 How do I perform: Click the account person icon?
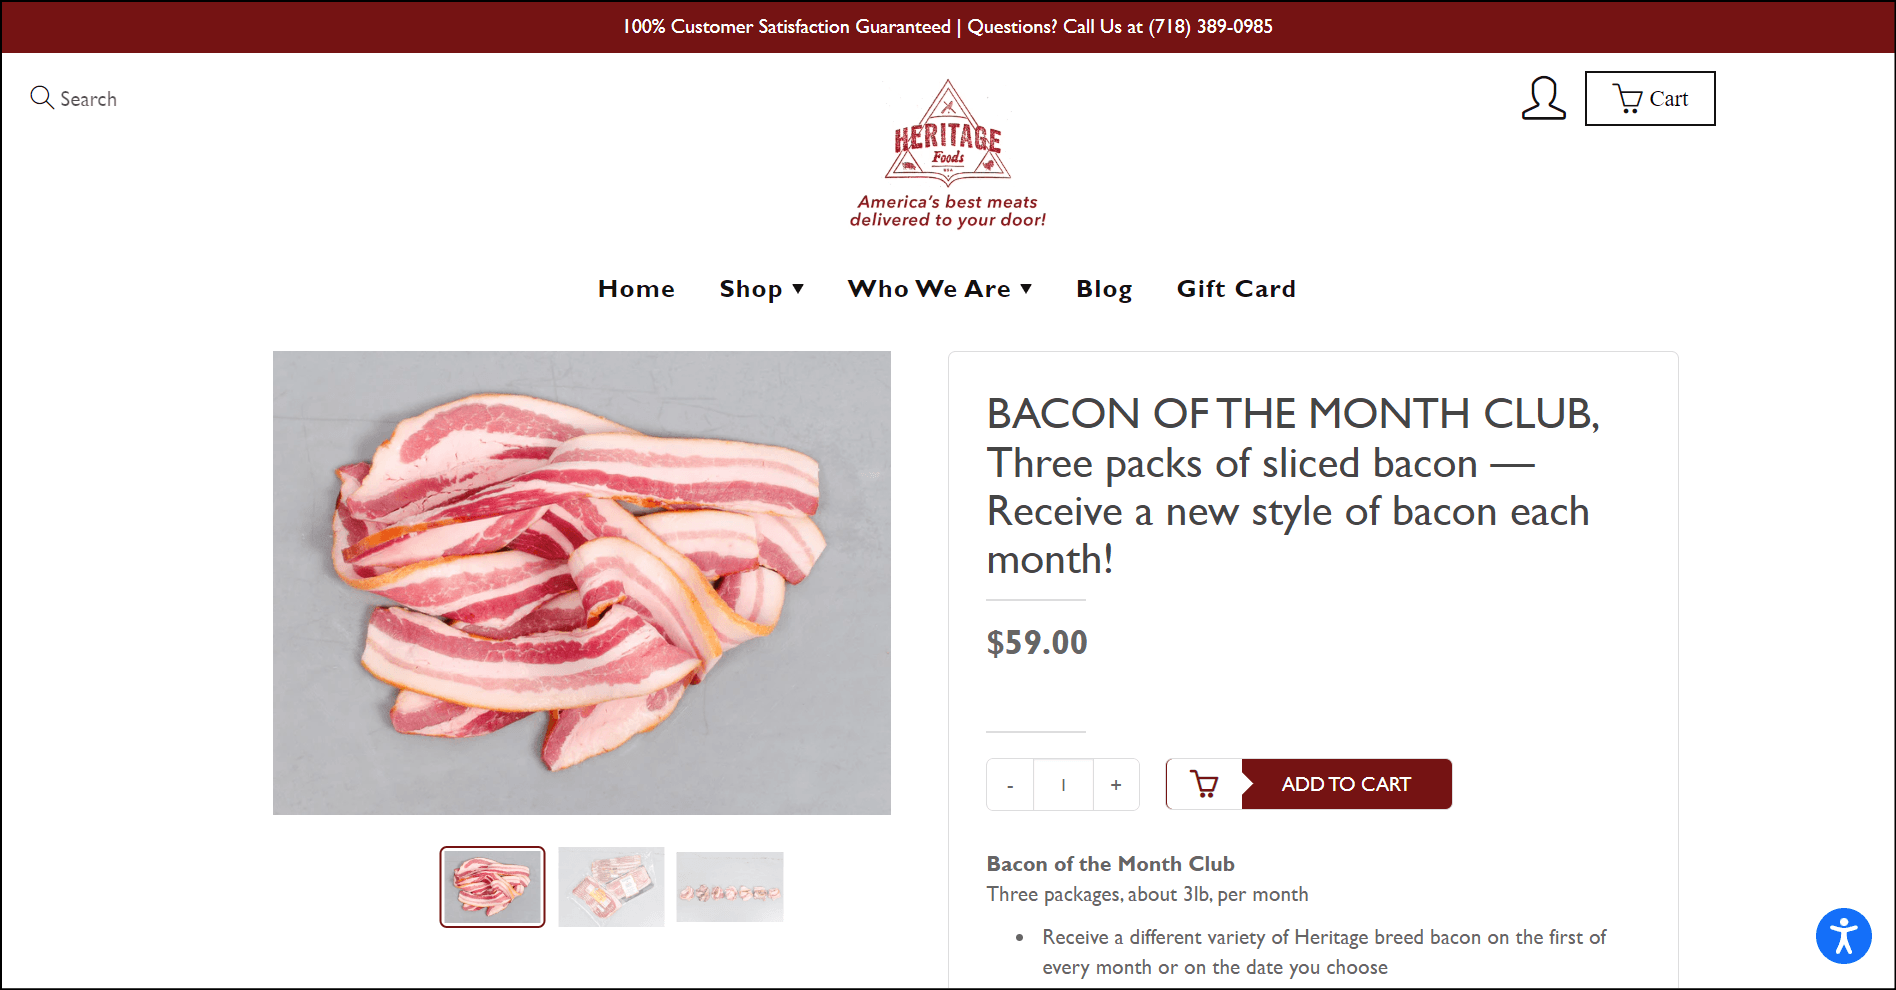point(1543,98)
